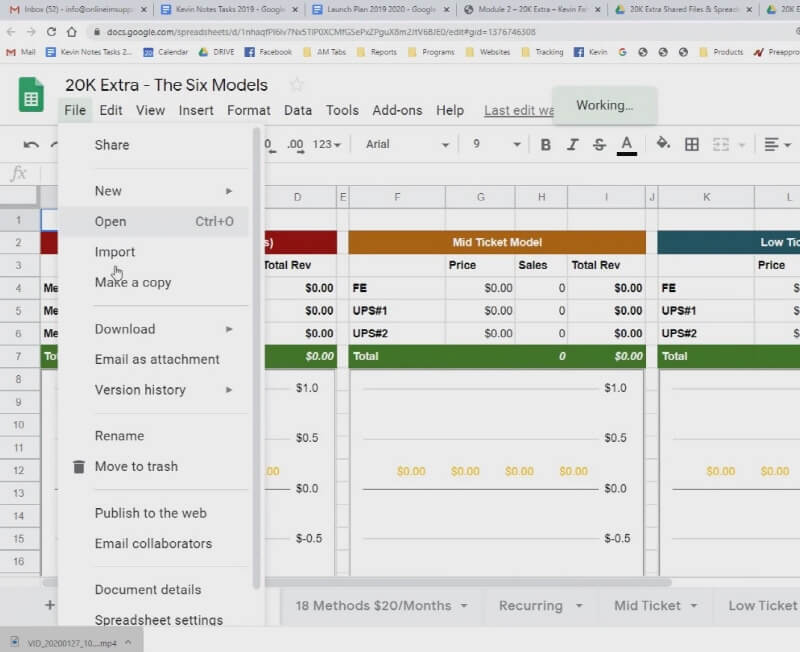Open the Google G bookmark

pyautogui.click(x=622, y=52)
